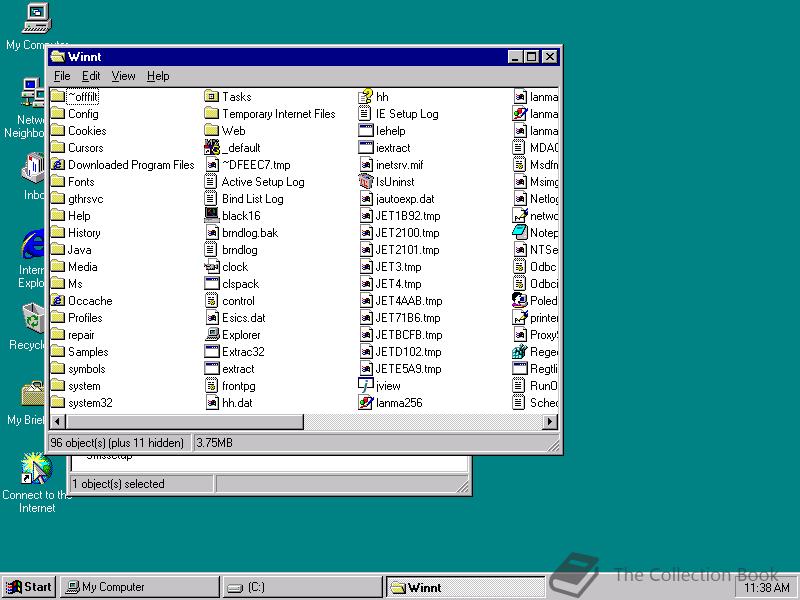This screenshot has height=600, width=800.
Task: Select the Extrac32 program icon
Action: (x=212, y=352)
